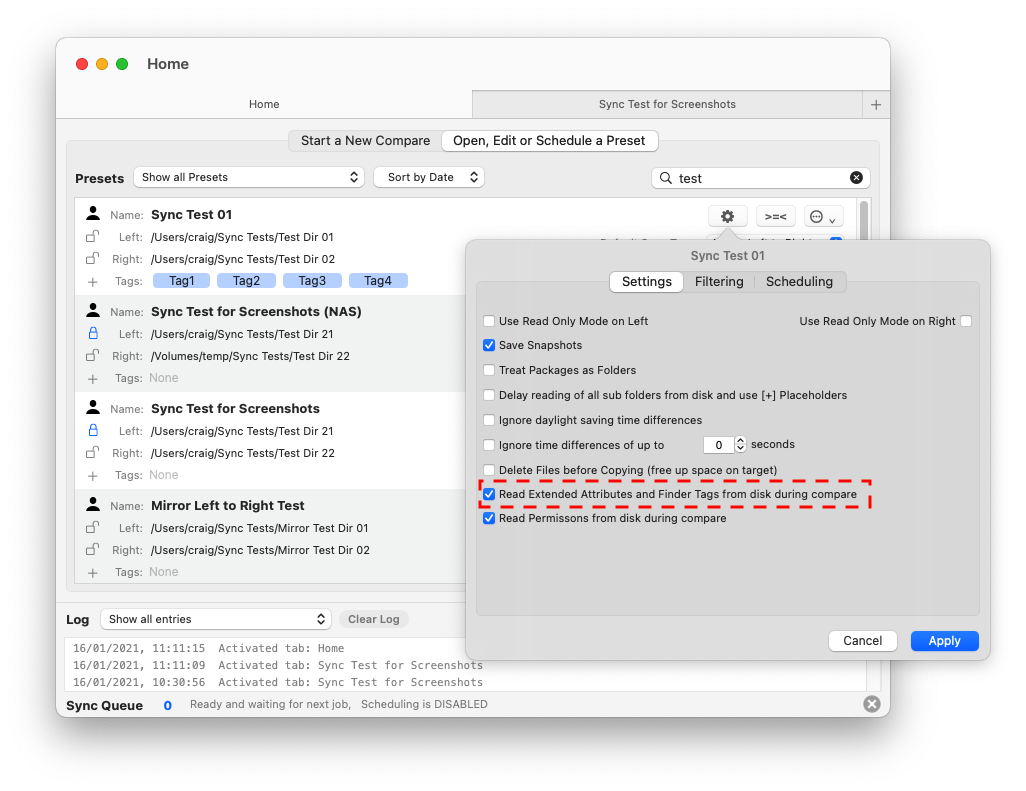This screenshot has width=1026, height=791.
Task: Click the blue lock icon beside Test Dir 21 under Sync Test for Screenshots (NAS)
Action: [x=93, y=334]
